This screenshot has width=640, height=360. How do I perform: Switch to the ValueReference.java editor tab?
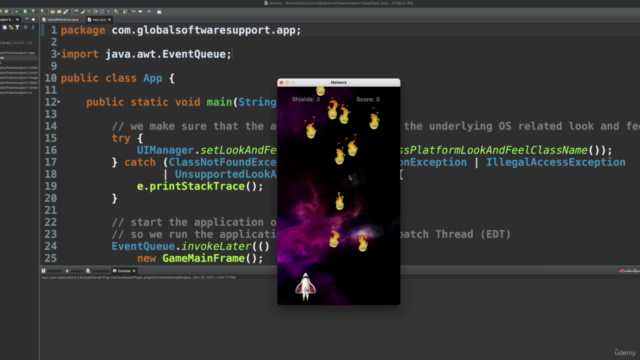60,20
